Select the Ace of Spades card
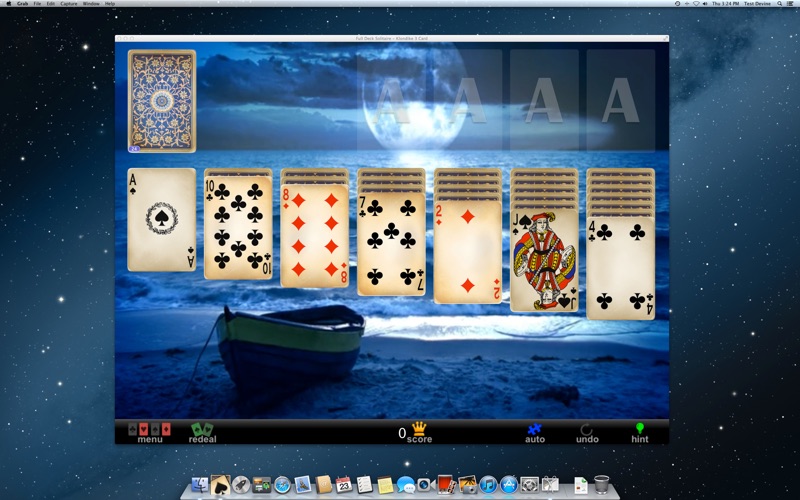Viewport: 800px width, 500px height. (162, 220)
